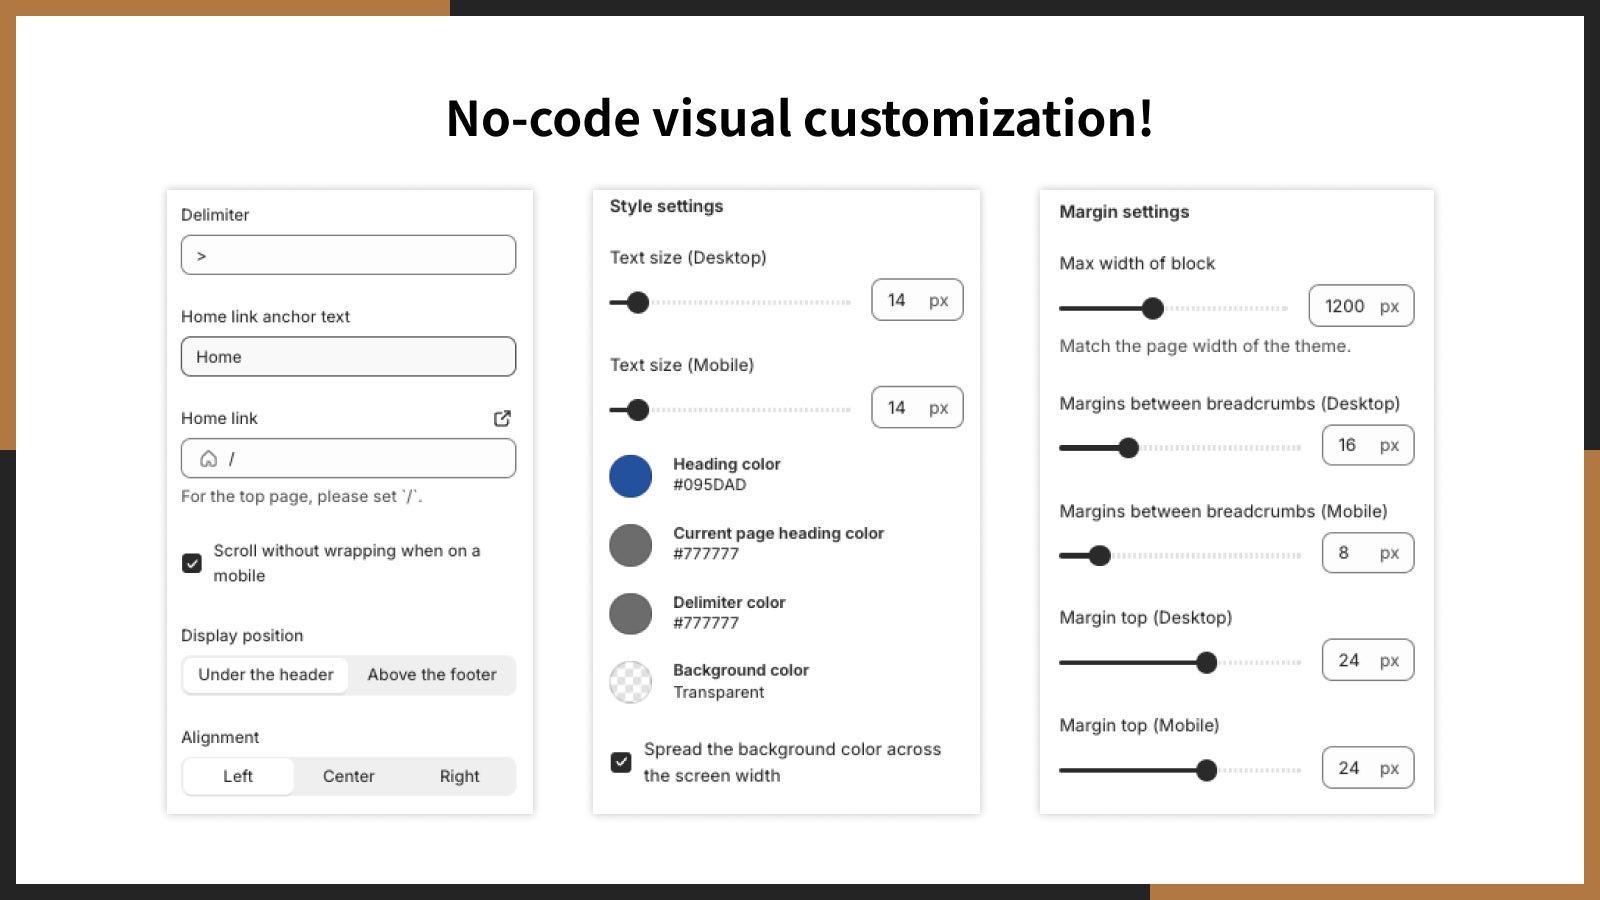The height and width of the screenshot is (900, 1600).
Task: Click the Alignment label
Action: 220,738
